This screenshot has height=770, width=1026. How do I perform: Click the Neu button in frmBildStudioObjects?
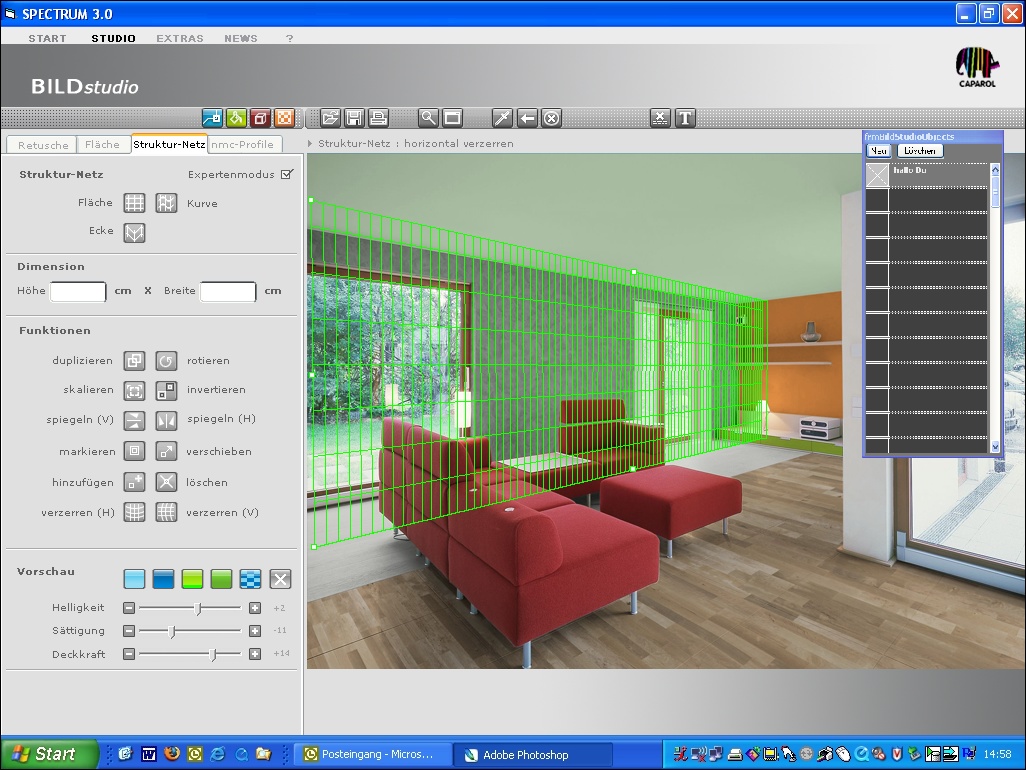coord(877,150)
